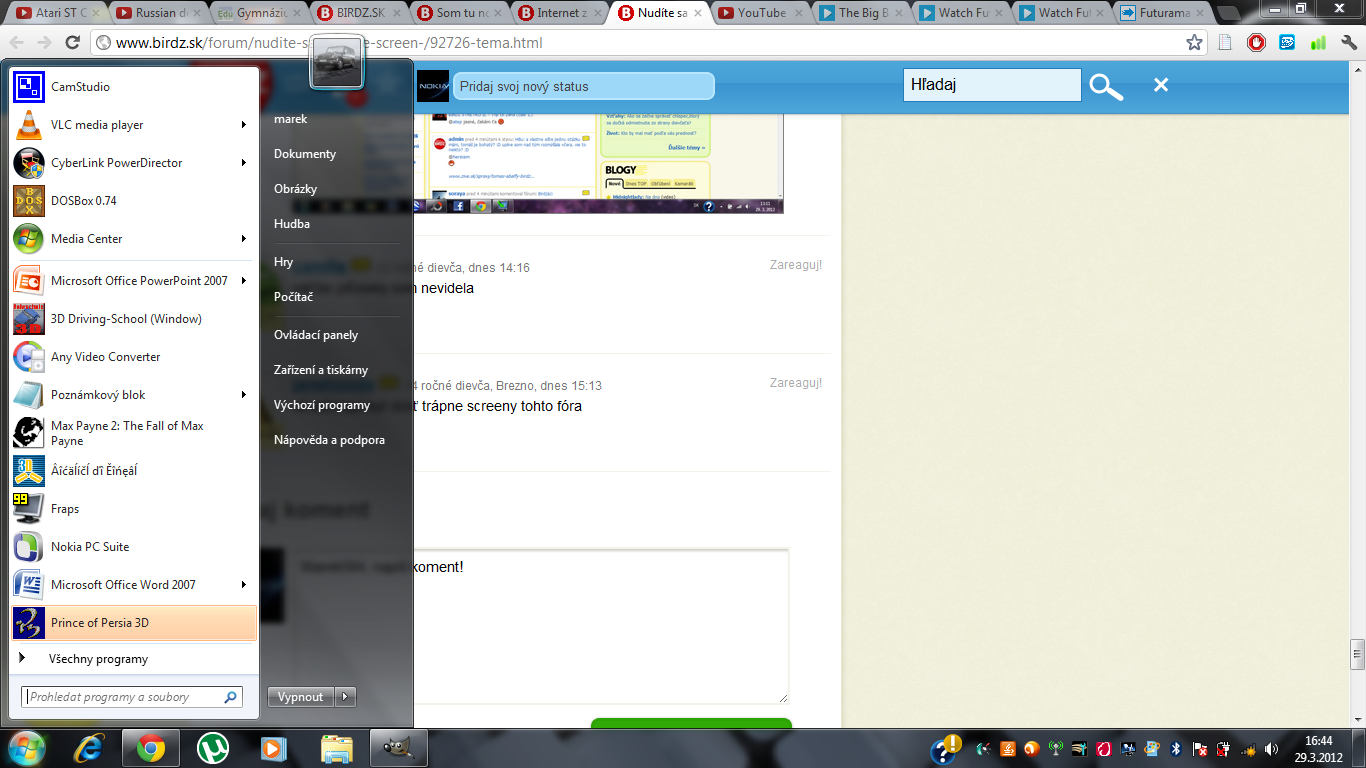Open the volume speaker tray icon
Screen dimensions: 1366x768
pos(1271,748)
